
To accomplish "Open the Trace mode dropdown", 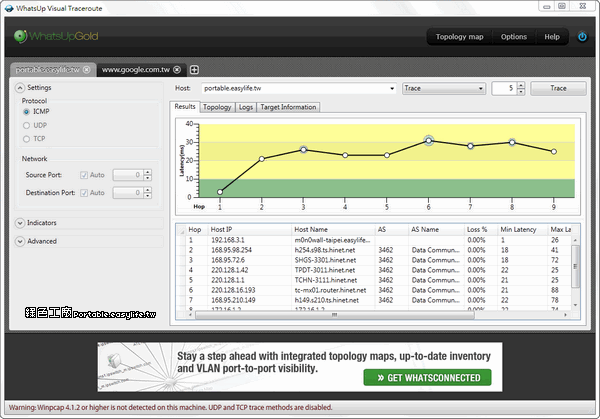I will click(444, 88).
